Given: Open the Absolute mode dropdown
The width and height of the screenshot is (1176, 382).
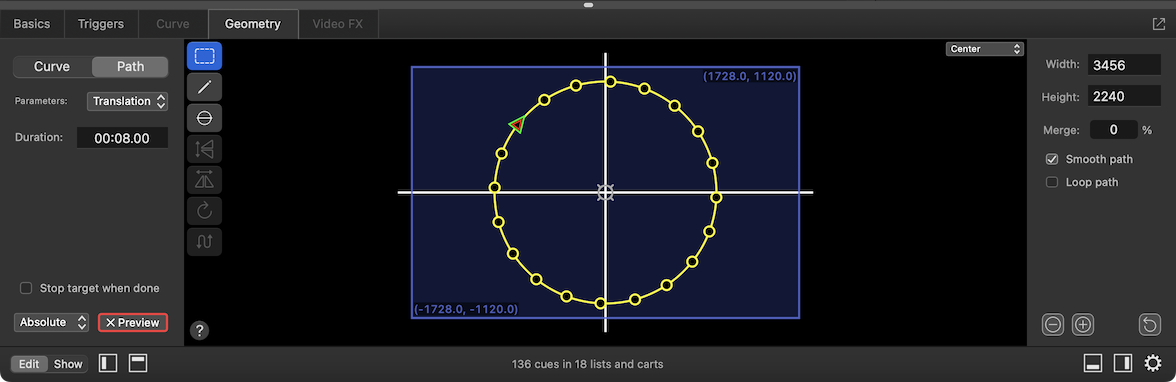Looking at the screenshot, I should click(51, 323).
